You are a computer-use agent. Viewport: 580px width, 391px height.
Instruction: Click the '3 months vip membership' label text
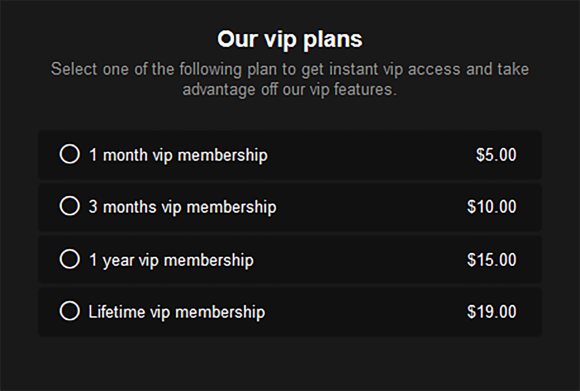[182, 207]
